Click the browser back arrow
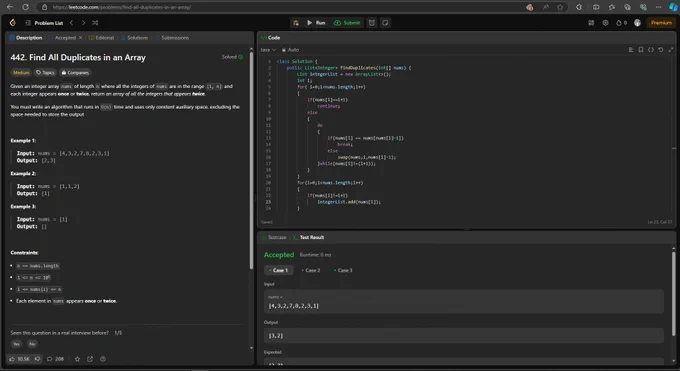This screenshot has width=680, height=371. tap(10, 7)
